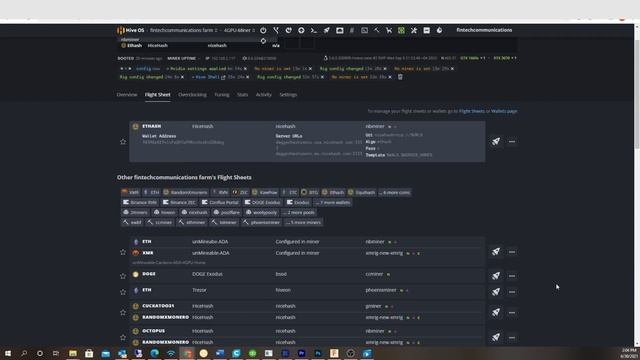Image resolution: width=640 pixels, height=360 pixels.
Task: Open the remote shell terminal prompt icon
Action: pyautogui.click(x=313, y=30)
